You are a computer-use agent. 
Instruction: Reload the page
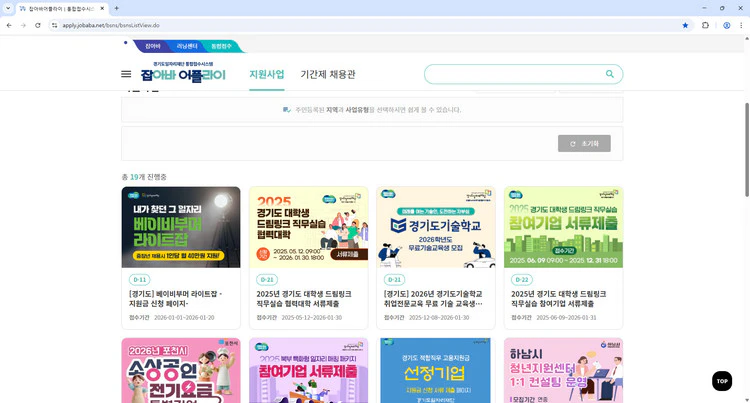click(38, 25)
